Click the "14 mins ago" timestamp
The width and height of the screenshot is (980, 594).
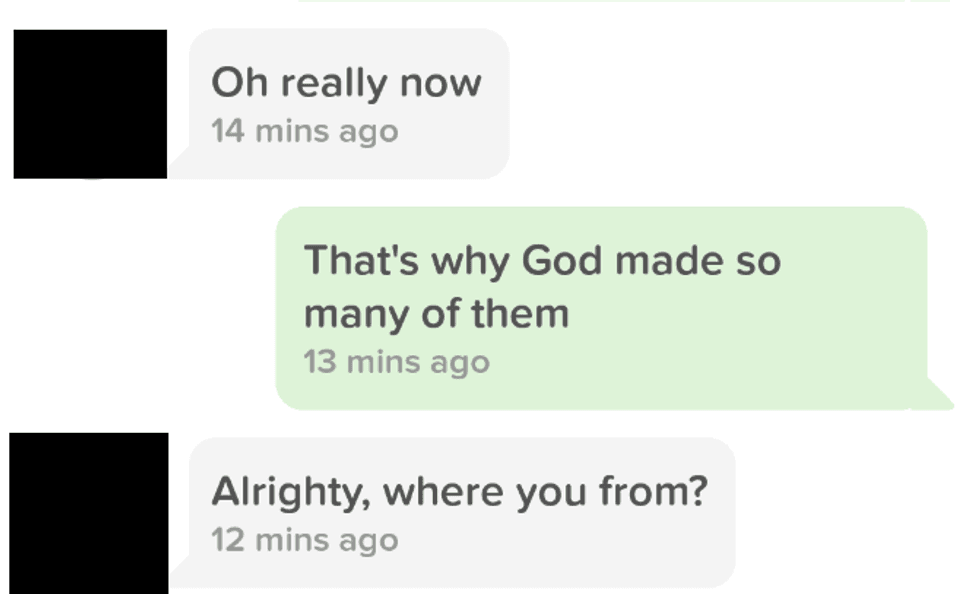point(304,131)
